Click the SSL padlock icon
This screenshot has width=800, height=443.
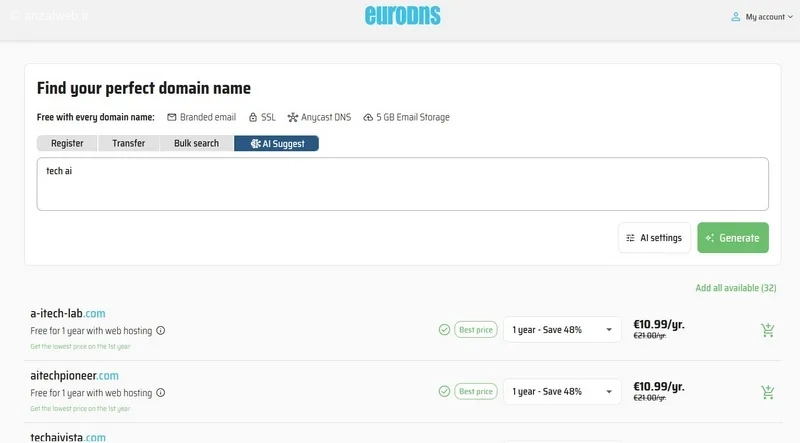click(253, 117)
